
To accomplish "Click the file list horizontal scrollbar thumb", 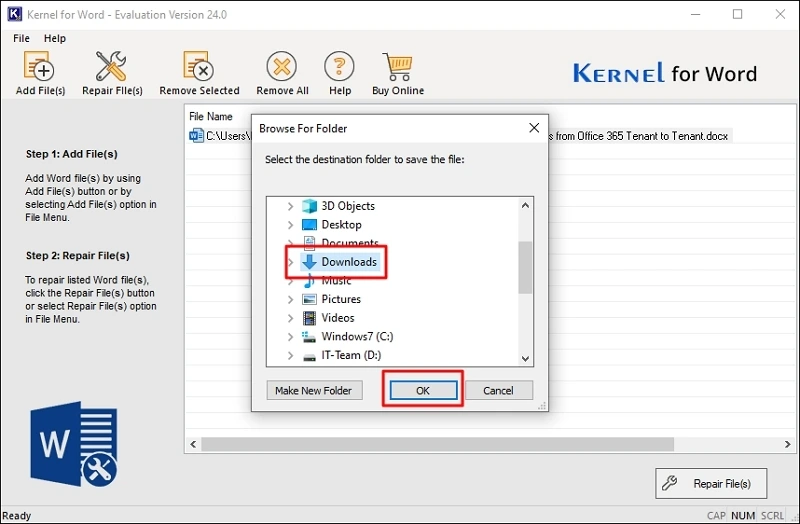I will pos(437,444).
